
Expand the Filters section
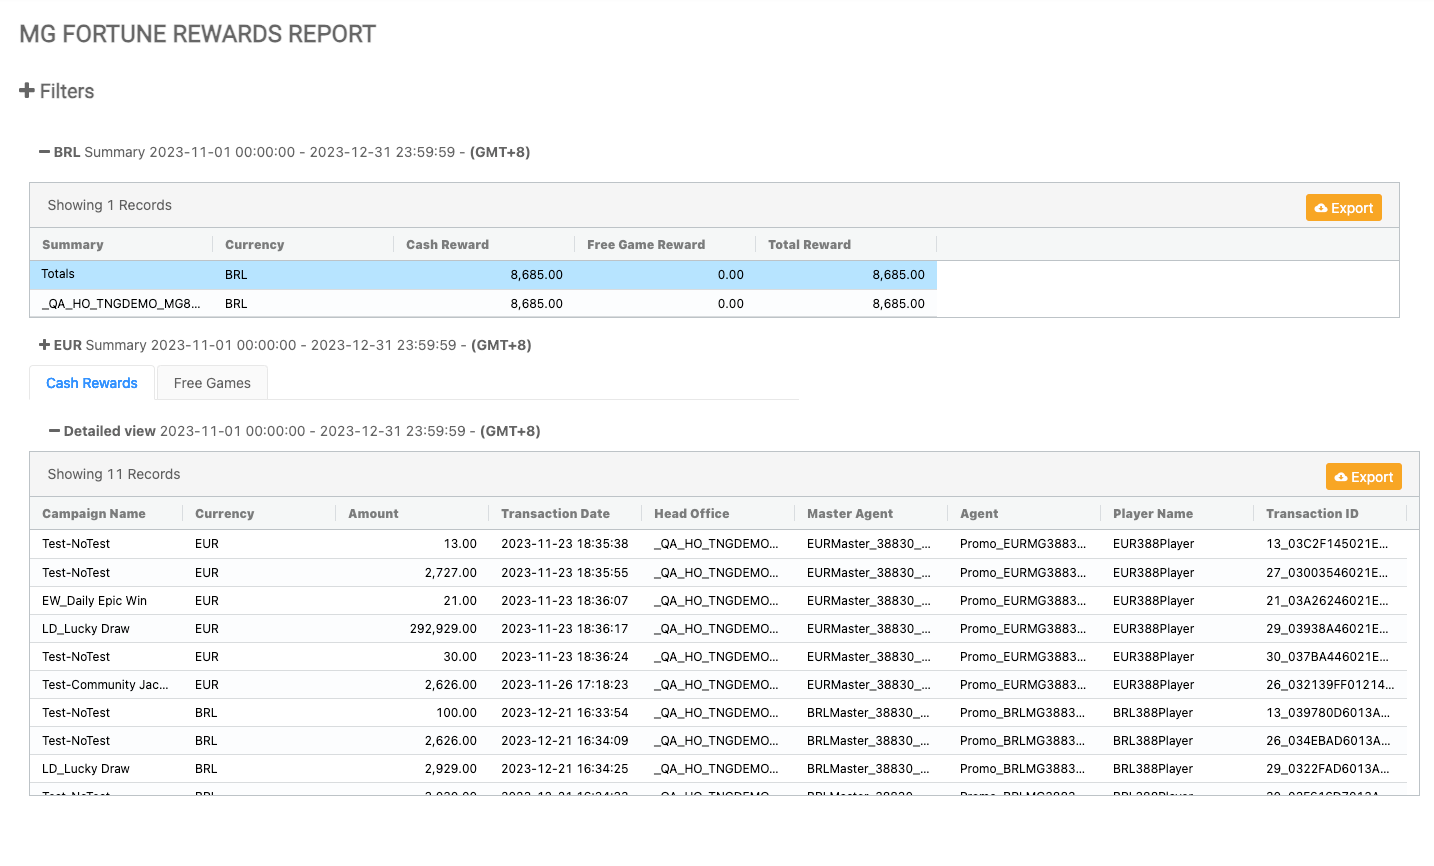pyautogui.click(x=57, y=91)
